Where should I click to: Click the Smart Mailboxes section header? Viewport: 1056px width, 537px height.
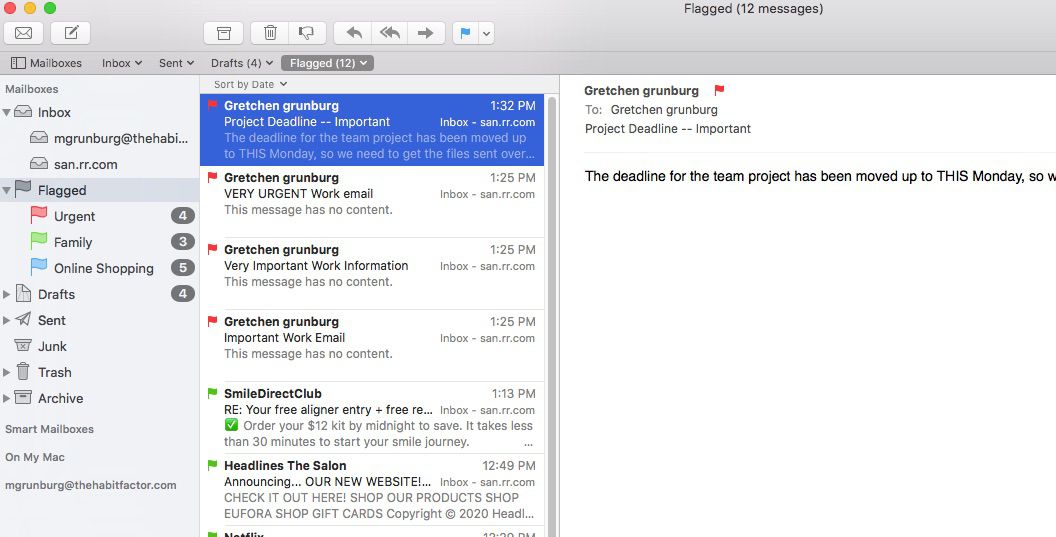click(x=49, y=429)
